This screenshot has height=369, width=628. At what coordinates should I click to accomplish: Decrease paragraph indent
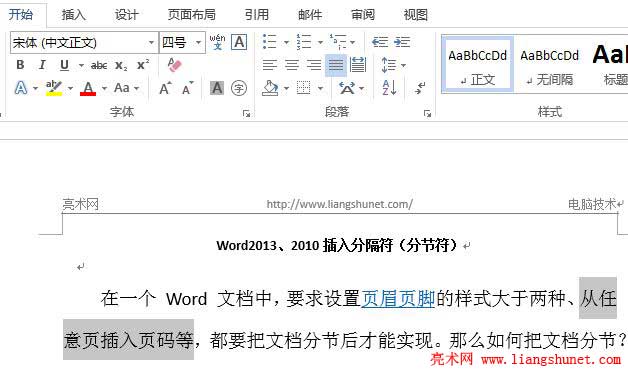pos(380,42)
